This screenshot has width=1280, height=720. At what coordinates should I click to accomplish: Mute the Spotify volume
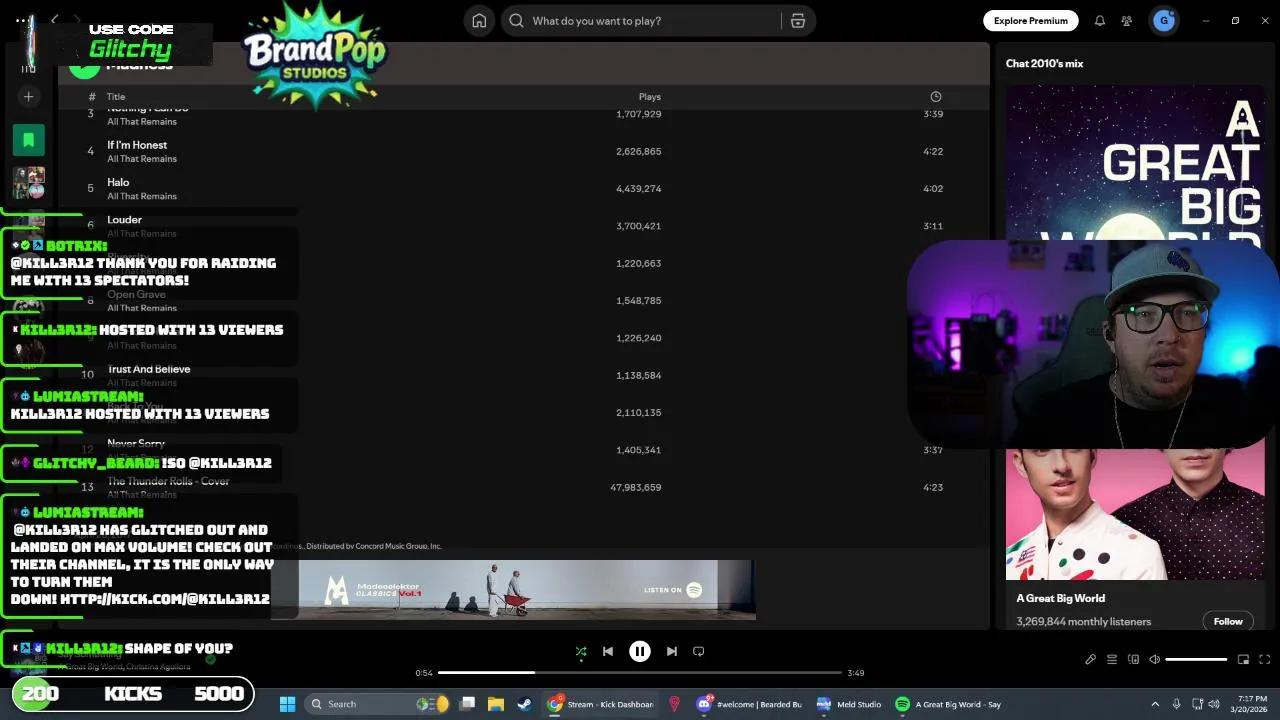point(1155,660)
